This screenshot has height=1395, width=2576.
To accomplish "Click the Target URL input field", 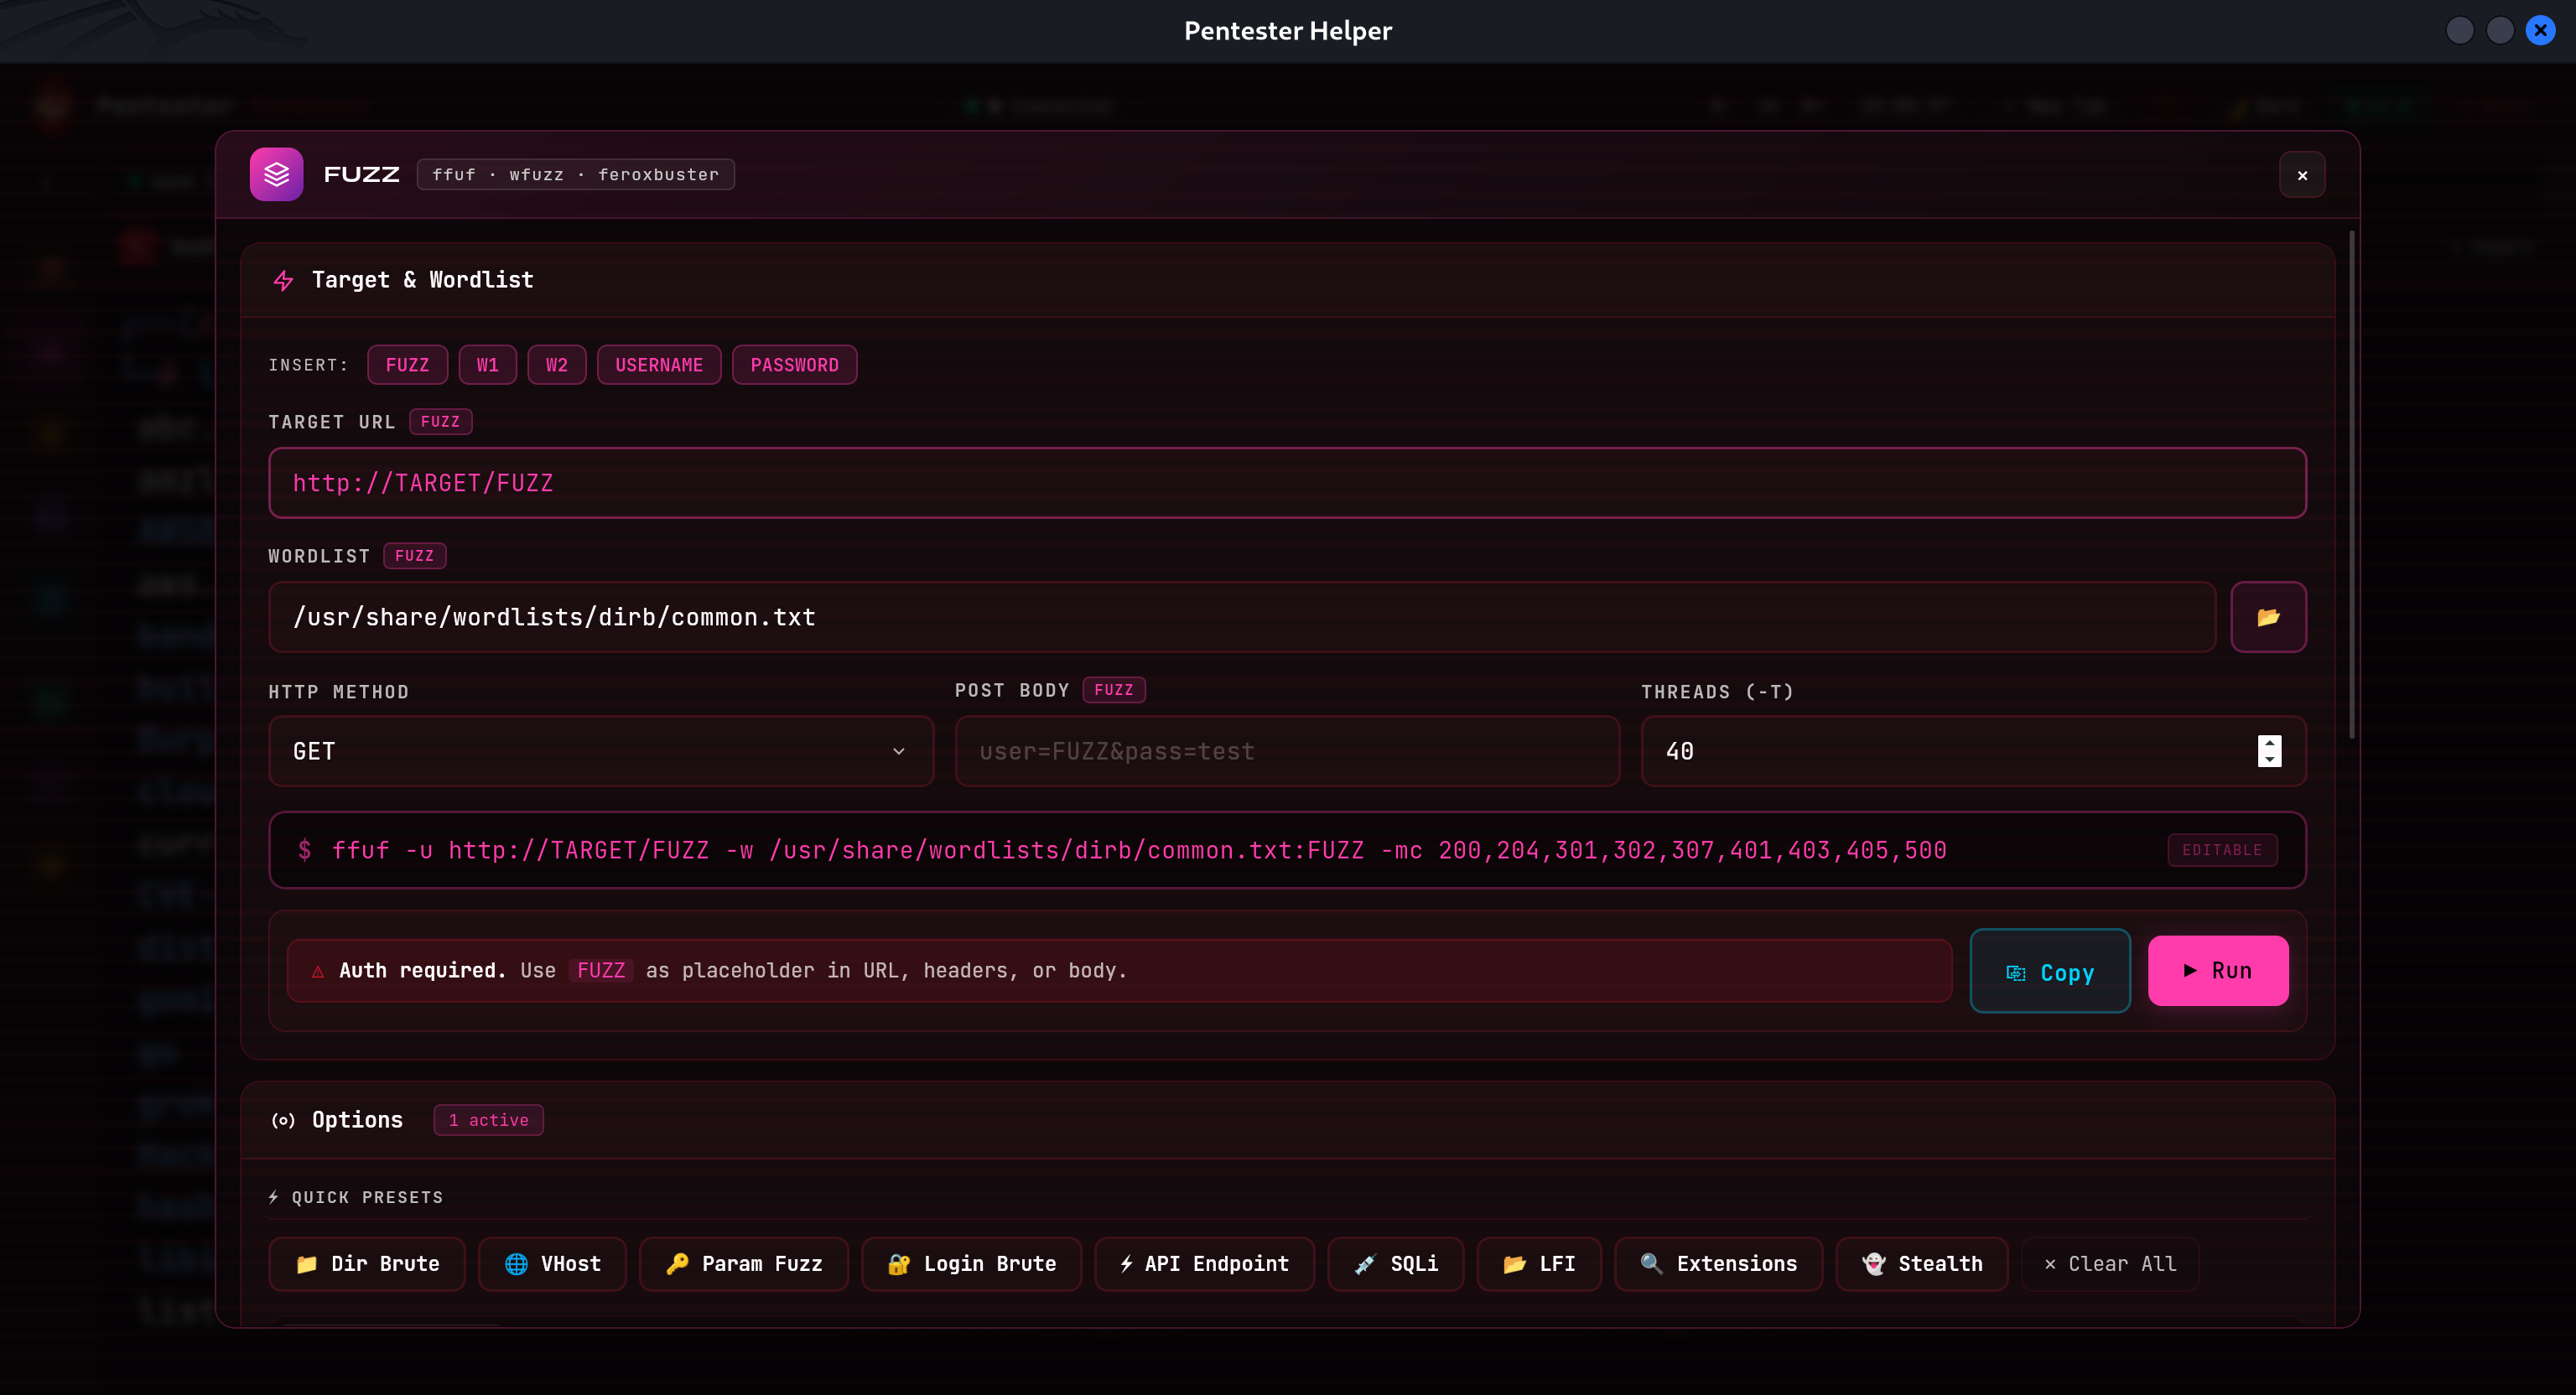I will click(1286, 483).
